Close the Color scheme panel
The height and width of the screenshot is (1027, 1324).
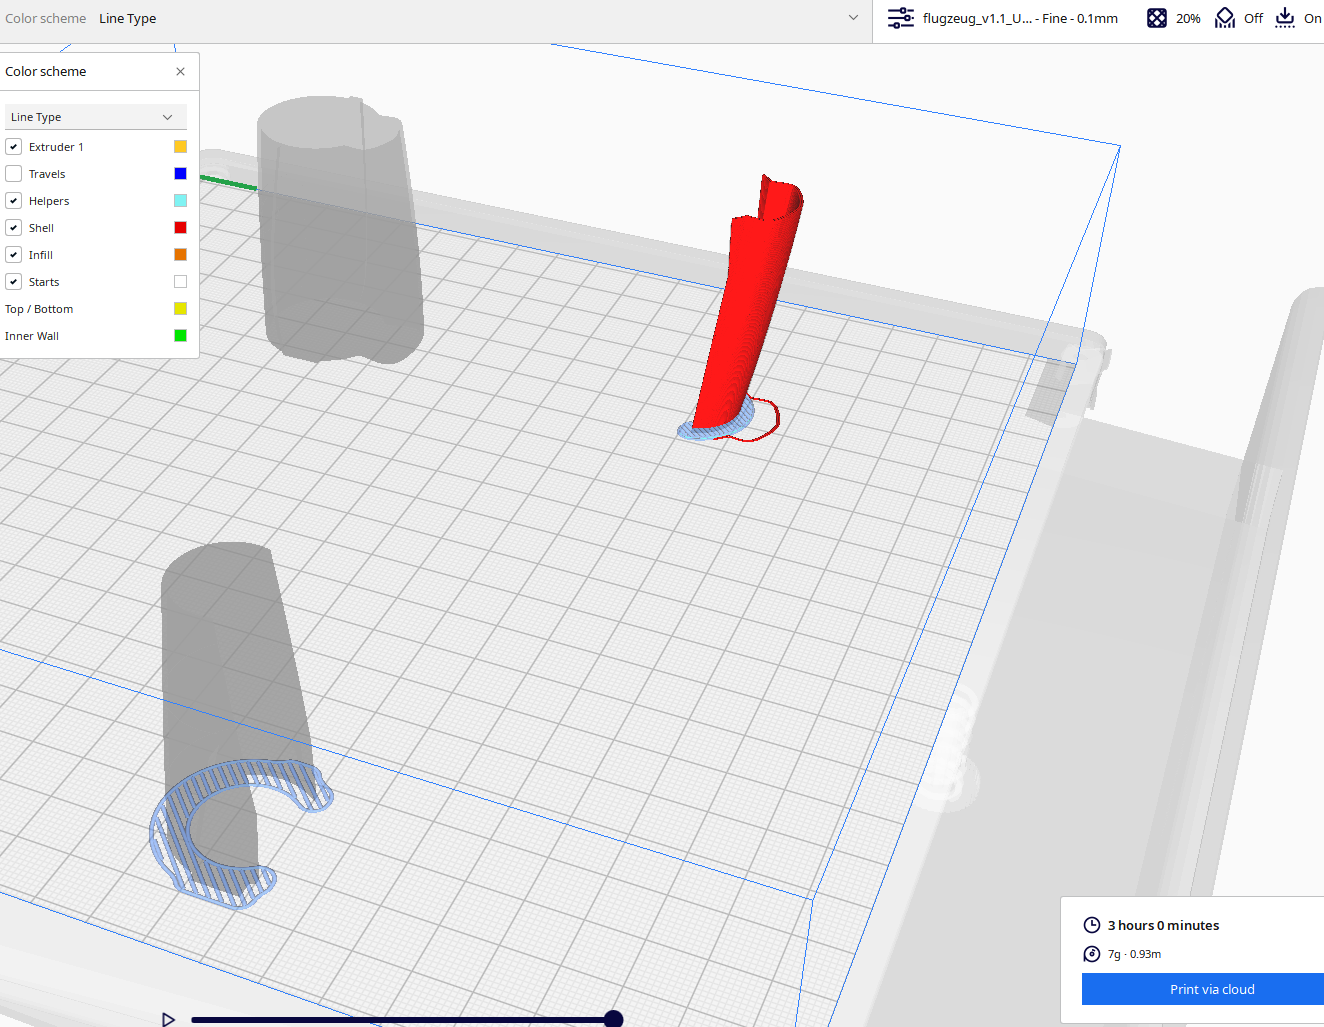[x=180, y=71]
